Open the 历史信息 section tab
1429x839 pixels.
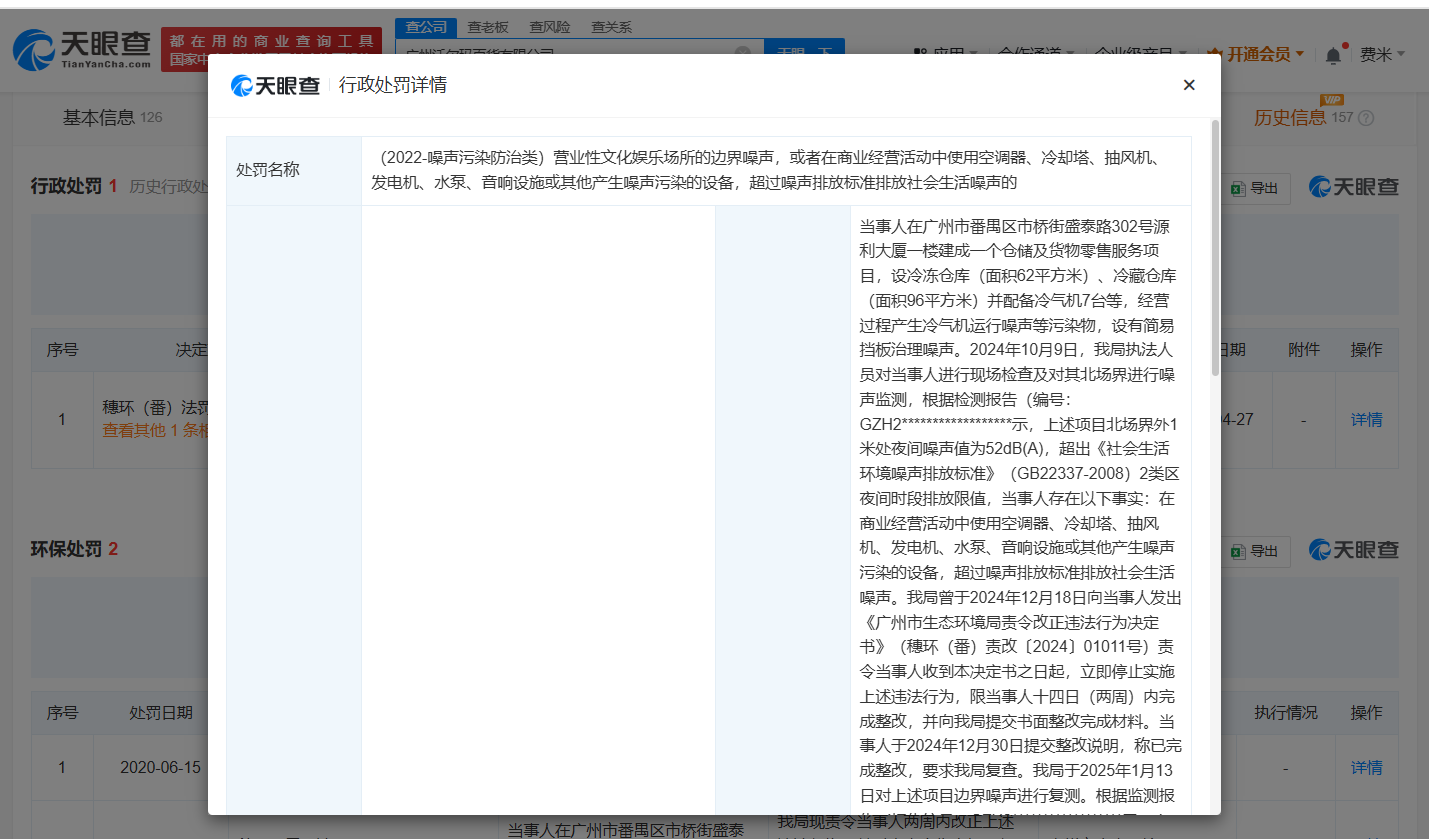click(x=1290, y=118)
